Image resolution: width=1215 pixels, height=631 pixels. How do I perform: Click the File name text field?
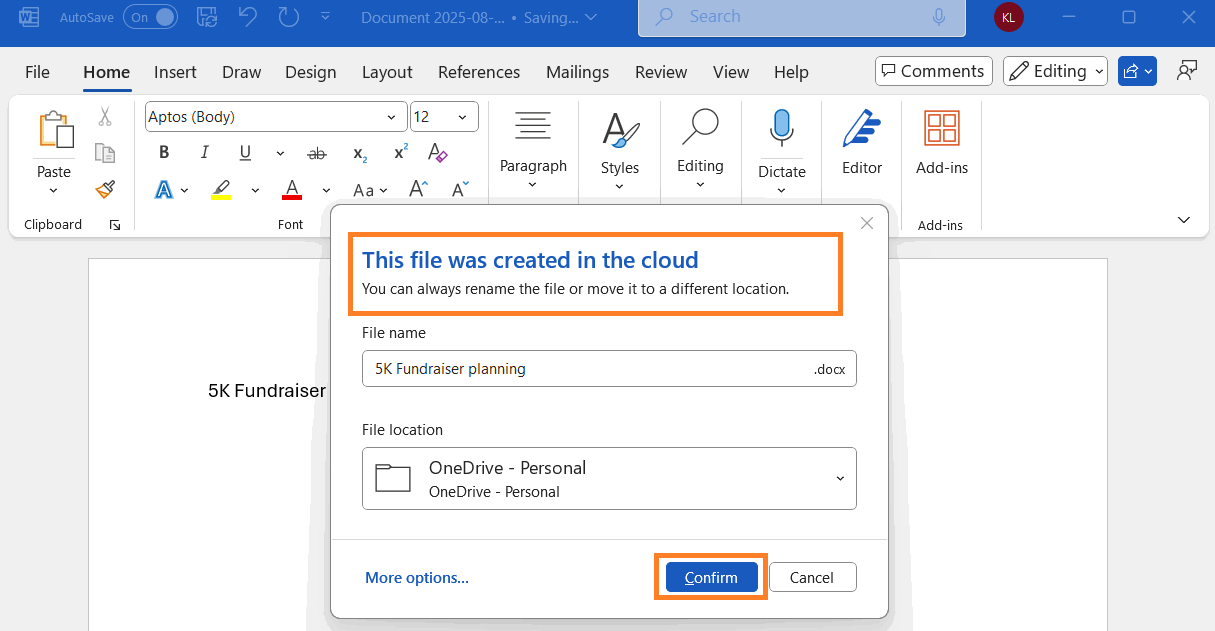click(586, 368)
